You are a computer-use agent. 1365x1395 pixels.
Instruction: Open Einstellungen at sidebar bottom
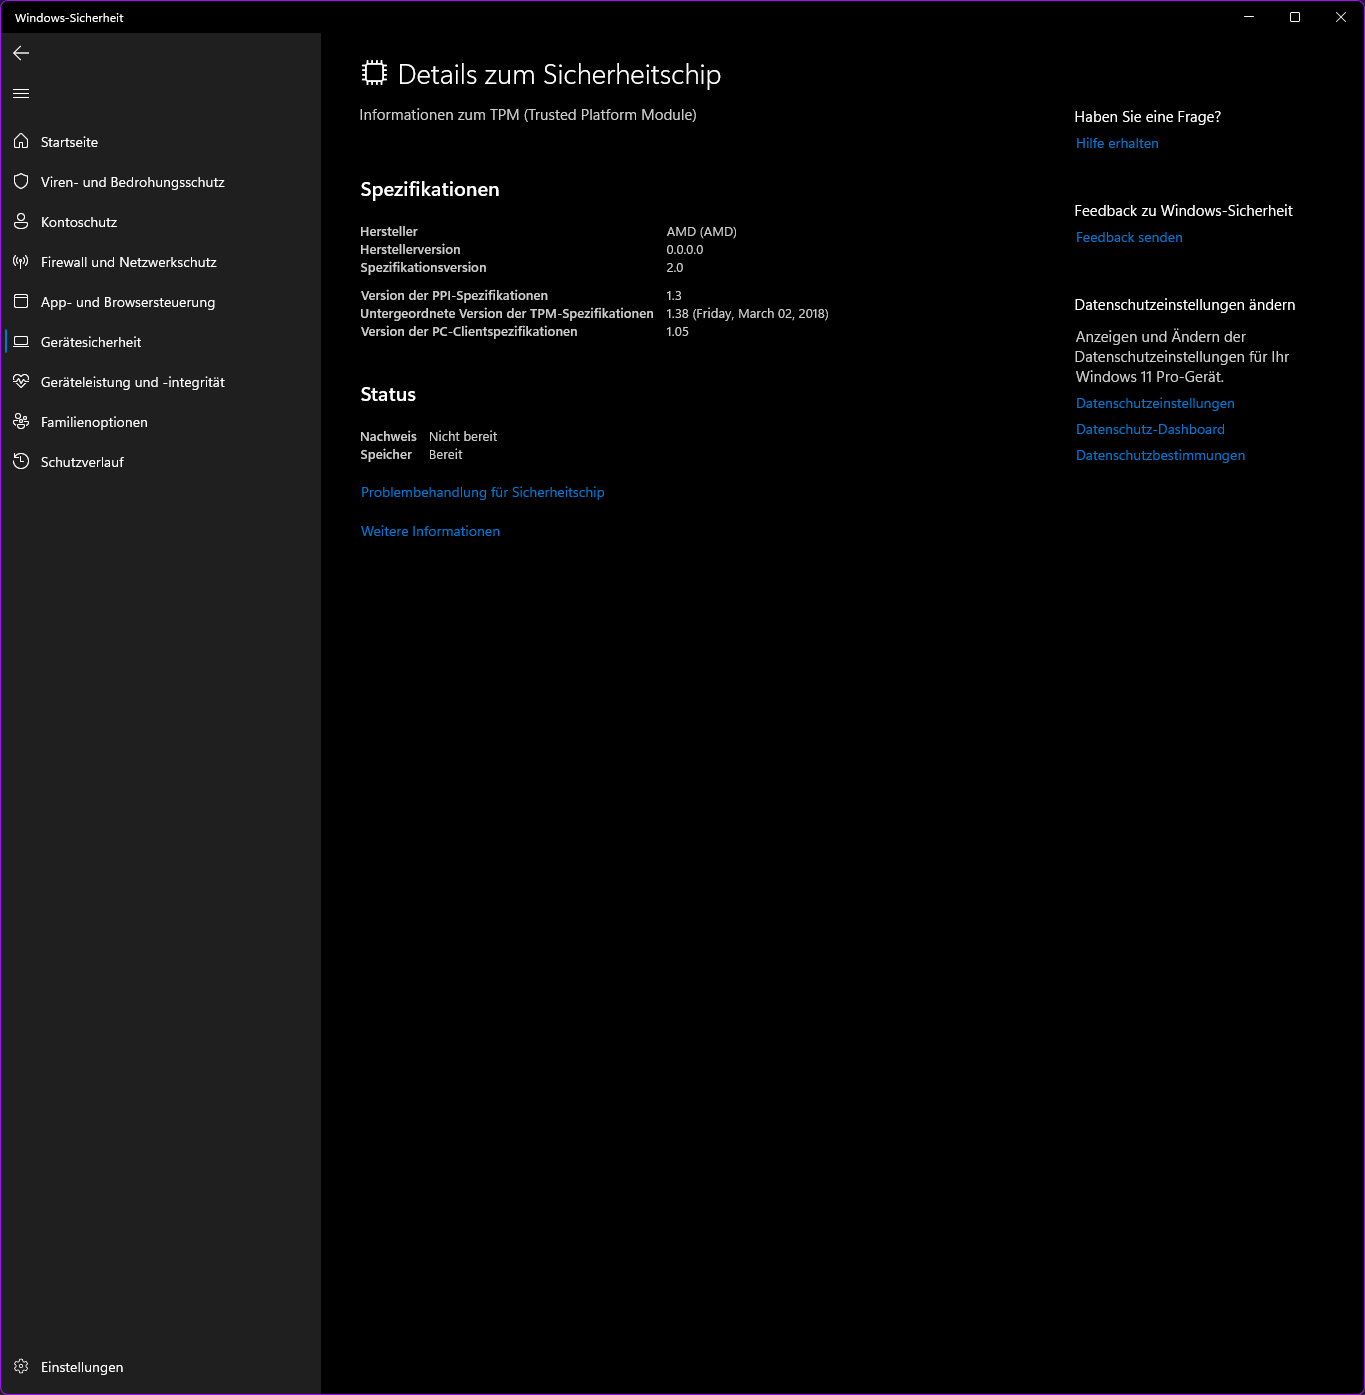[x=161, y=1367]
